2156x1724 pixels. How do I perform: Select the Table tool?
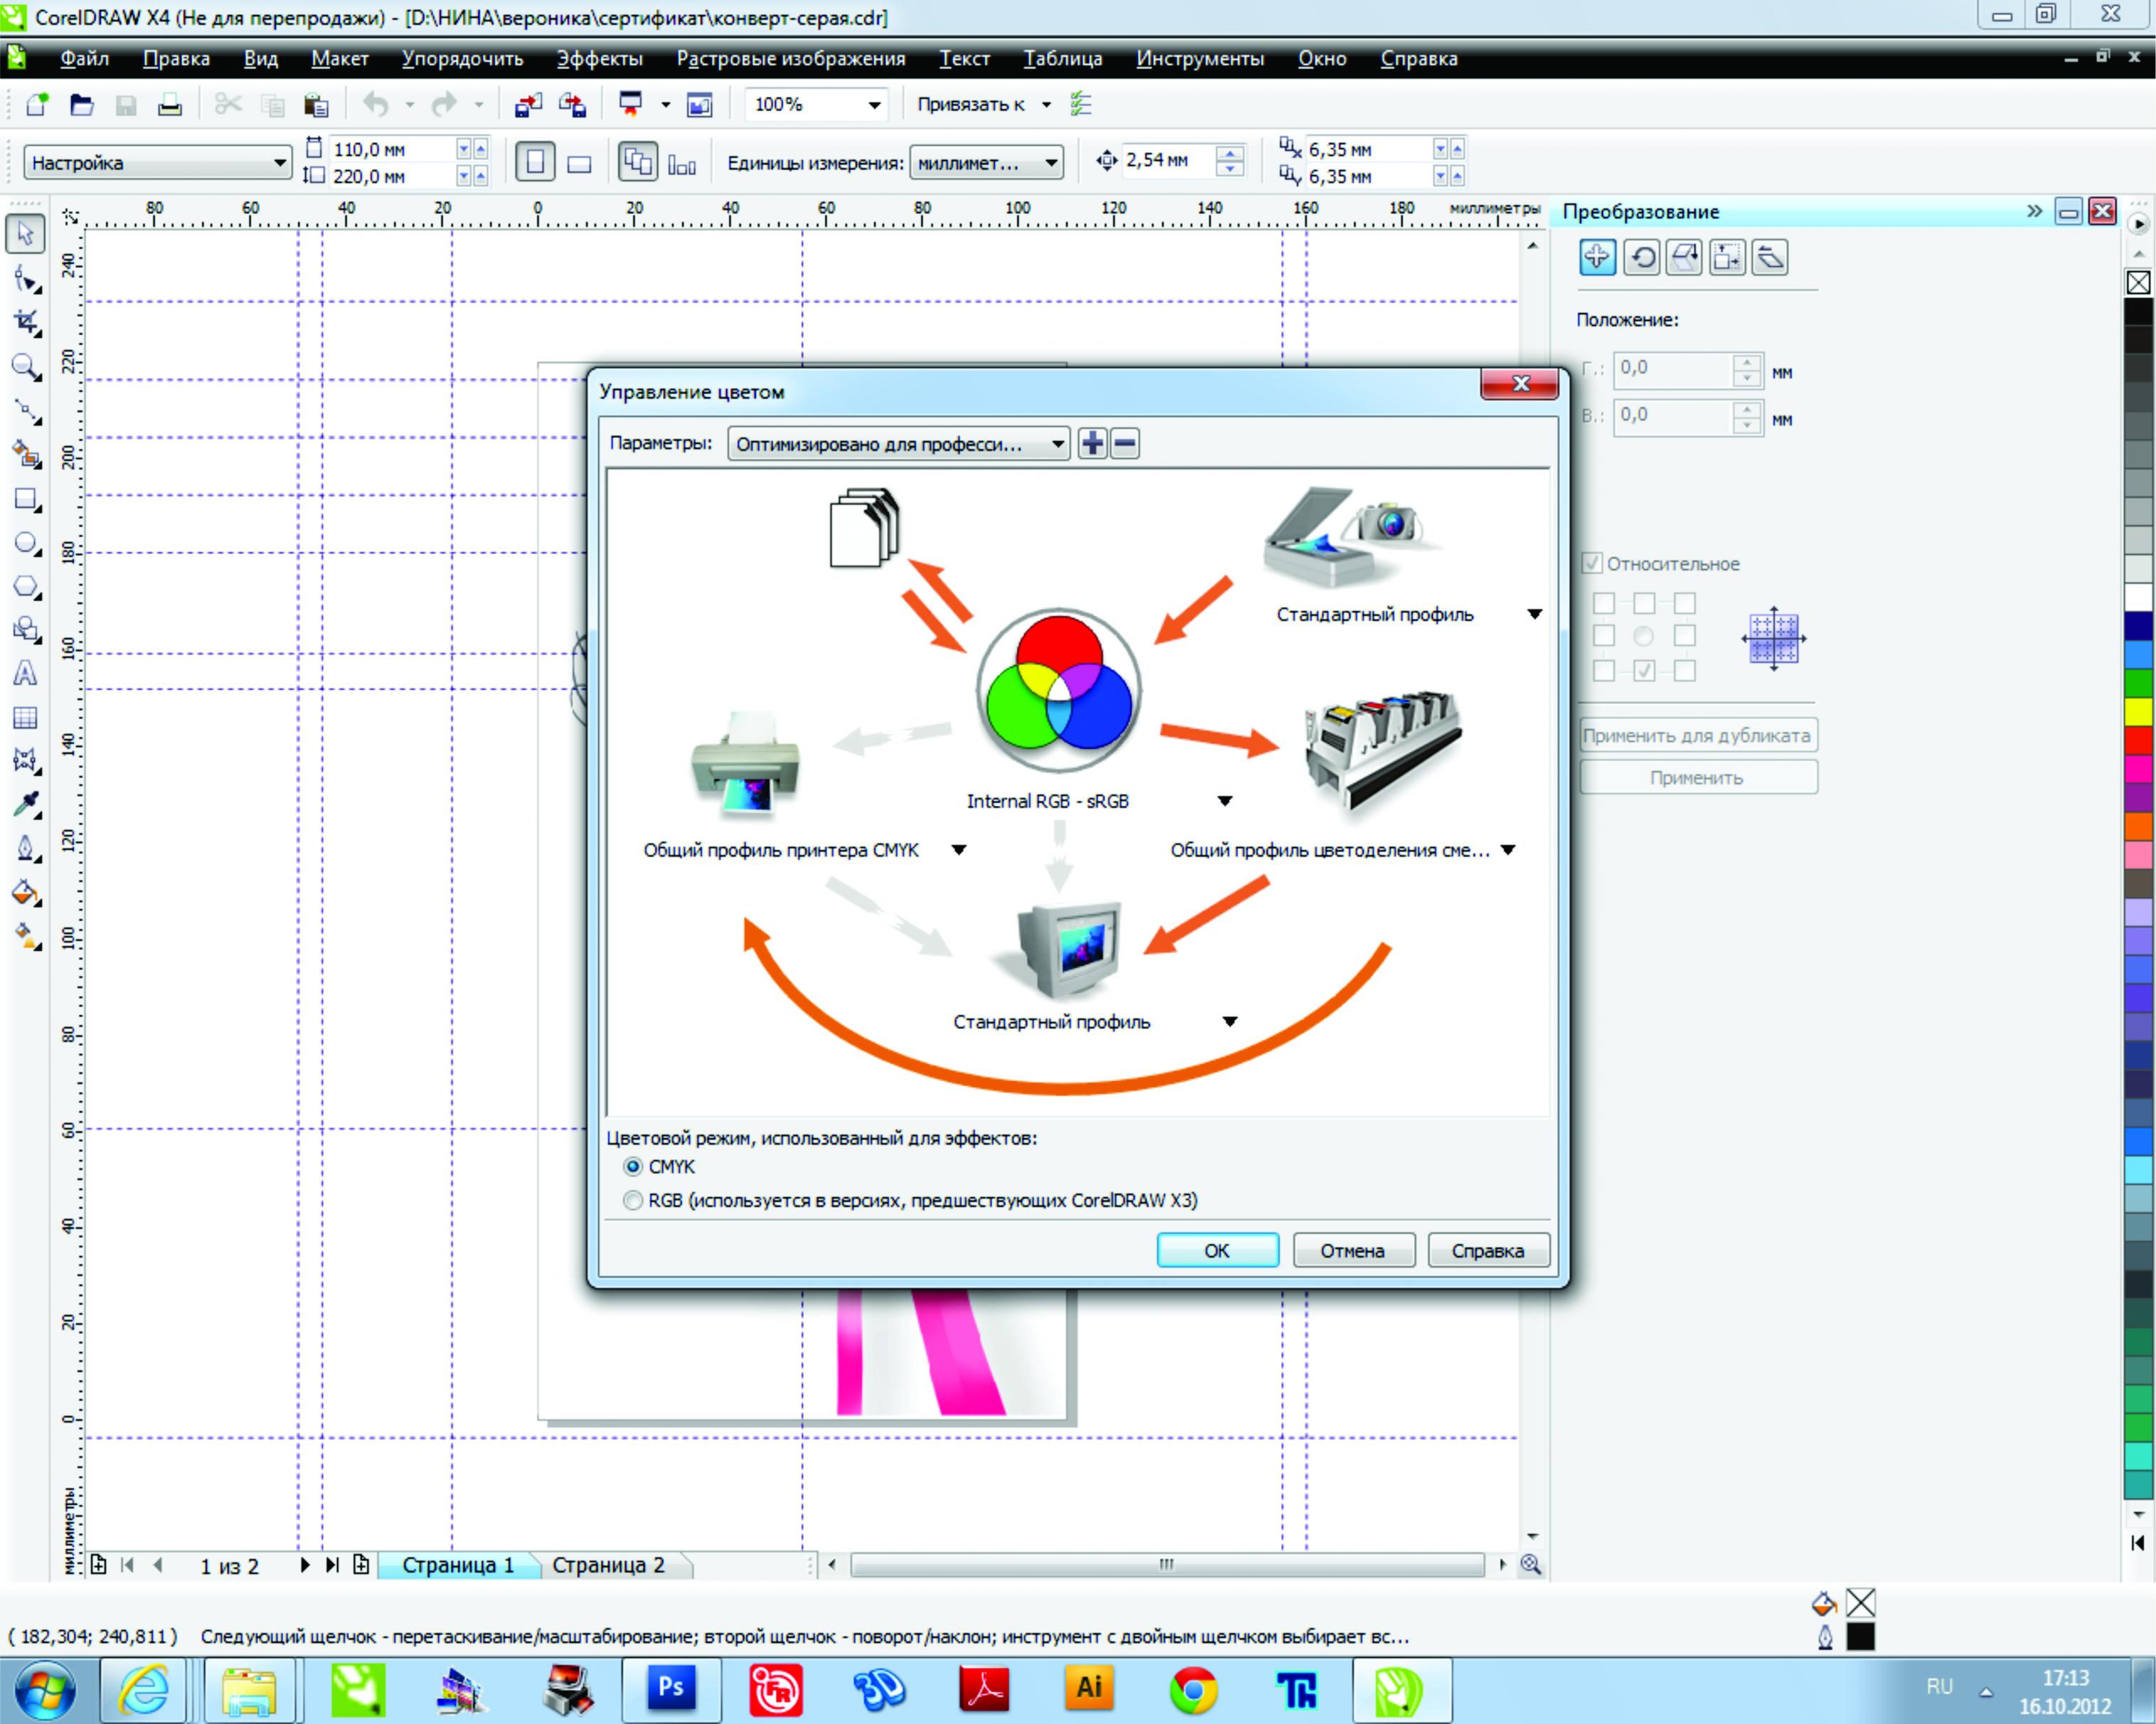click(25, 717)
